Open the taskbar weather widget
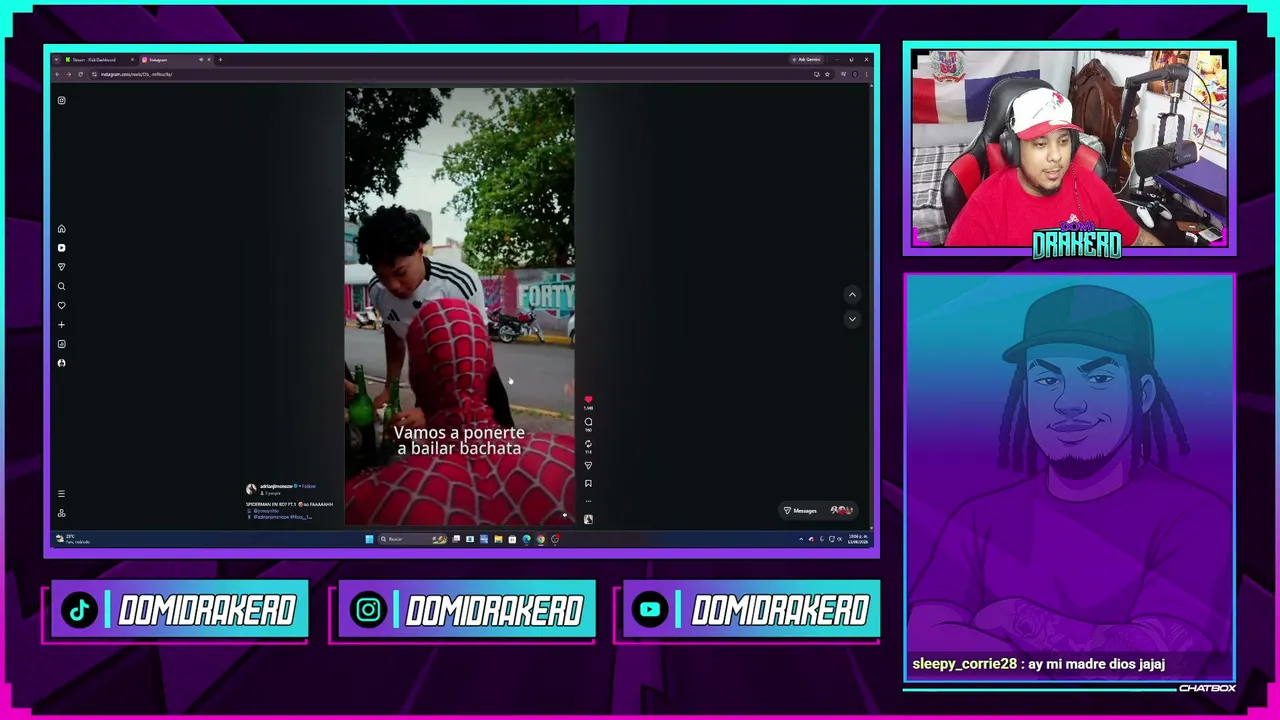 click(x=73, y=539)
